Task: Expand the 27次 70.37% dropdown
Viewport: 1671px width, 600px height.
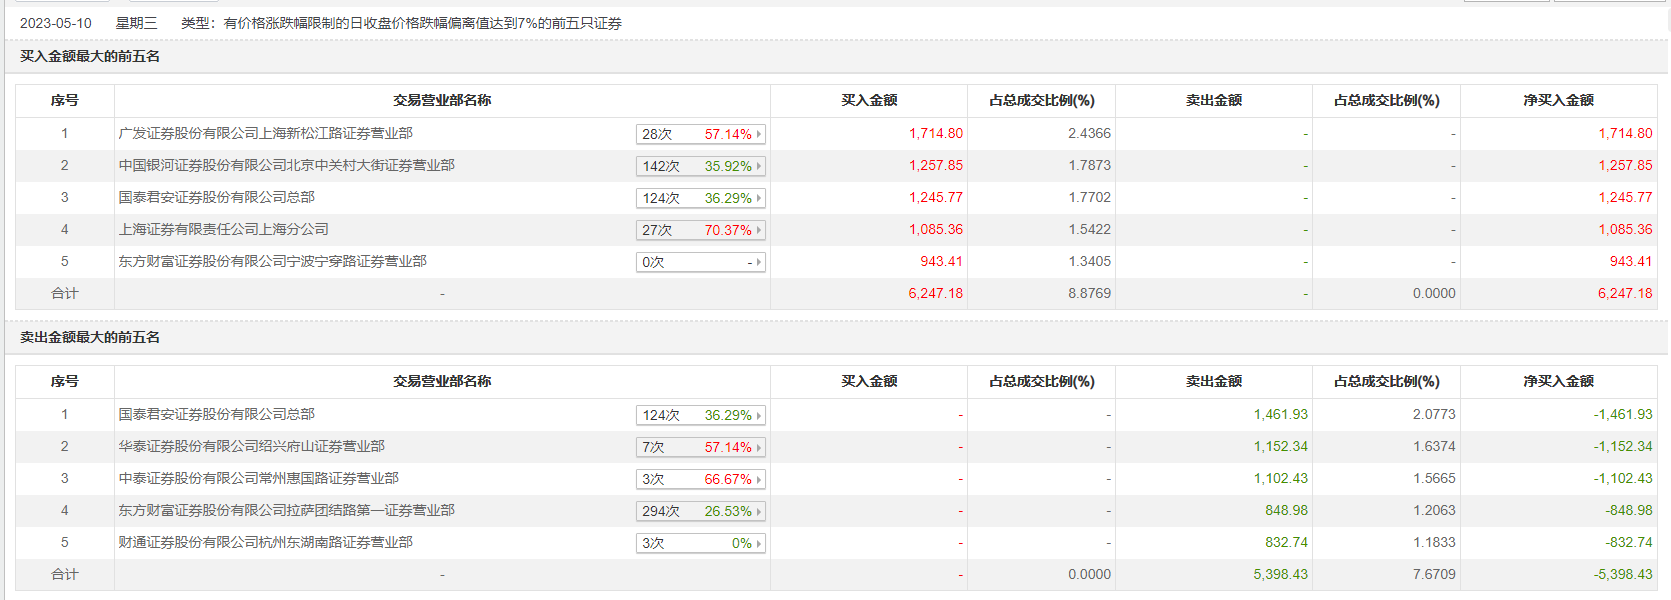Action: (x=759, y=230)
